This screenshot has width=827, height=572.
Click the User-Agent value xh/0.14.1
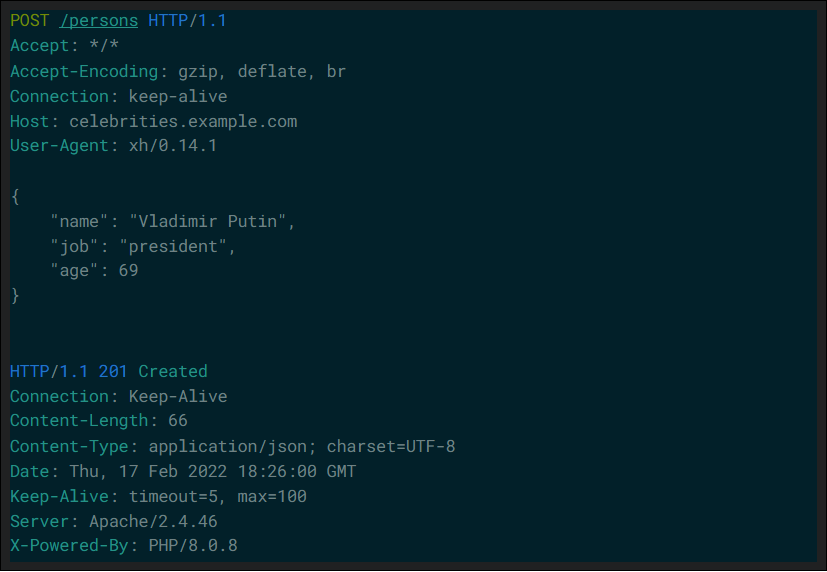coord(173,146)
